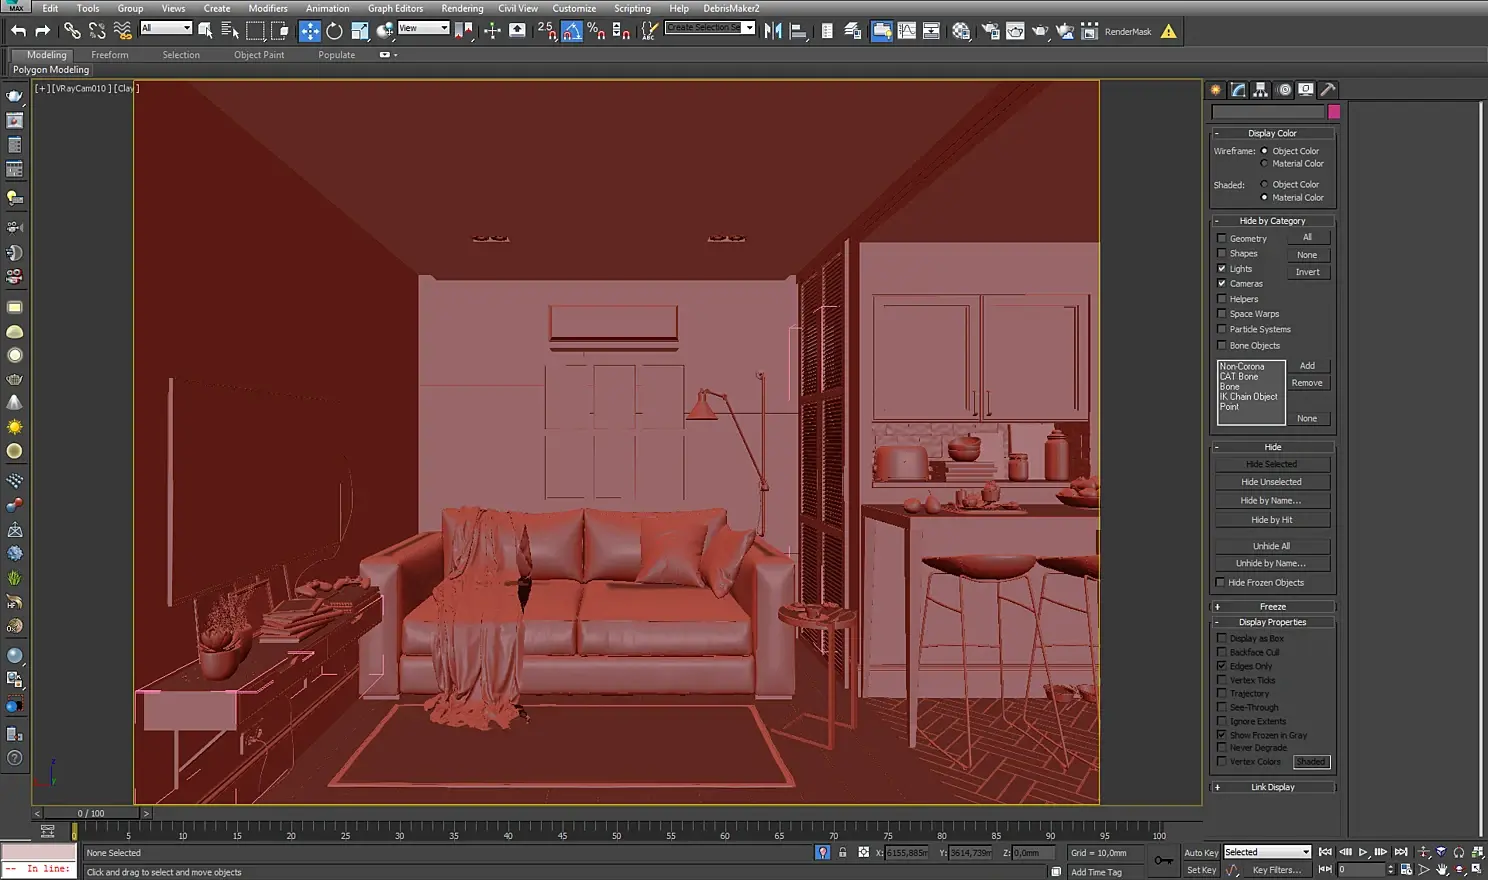The image size is (1488, 880).
Task: Open the Utilities hammer panel icon
Action: 1328,90
